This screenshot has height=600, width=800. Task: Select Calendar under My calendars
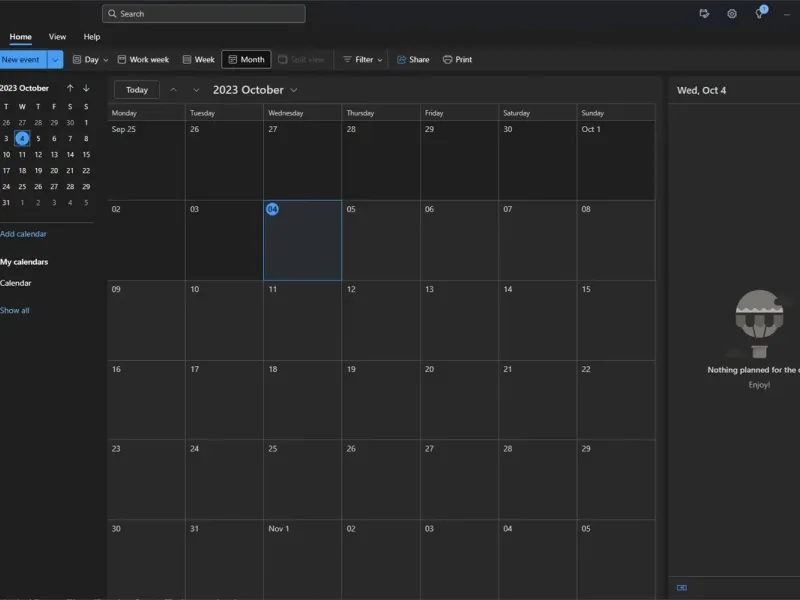pyautogui.click(x=15, y=283)
